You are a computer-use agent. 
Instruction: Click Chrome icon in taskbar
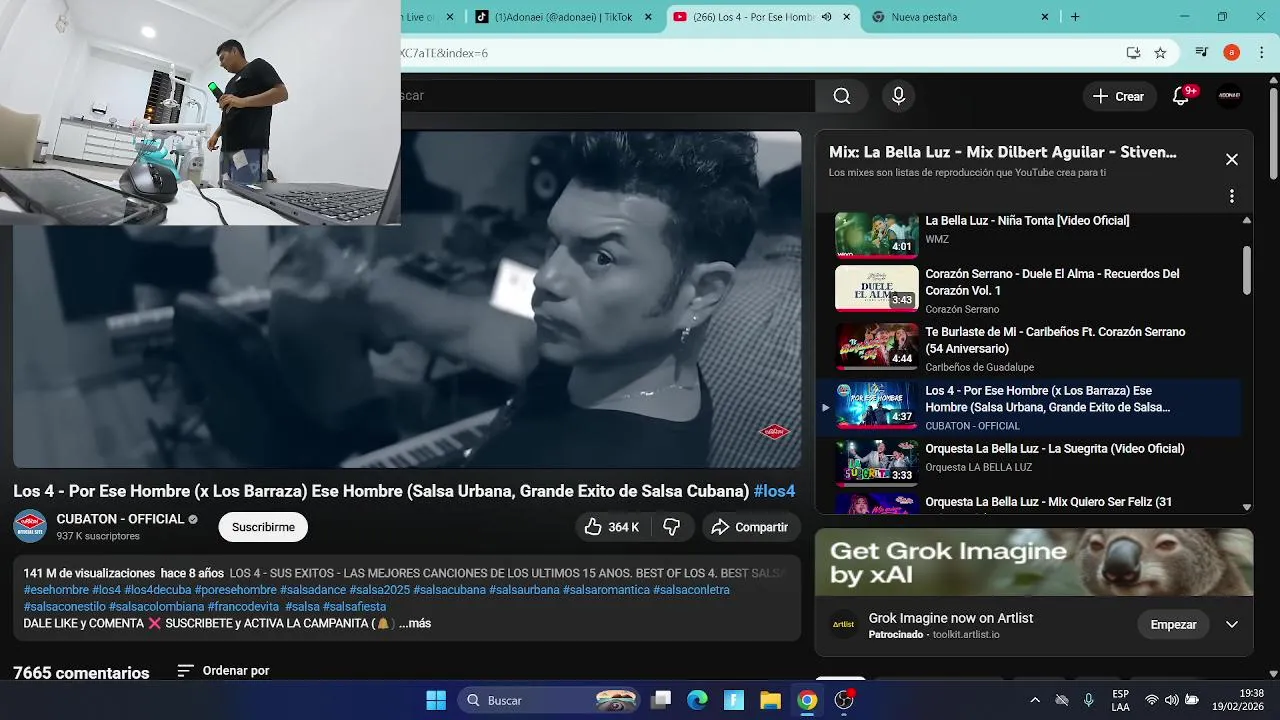[x=807, y=700]
